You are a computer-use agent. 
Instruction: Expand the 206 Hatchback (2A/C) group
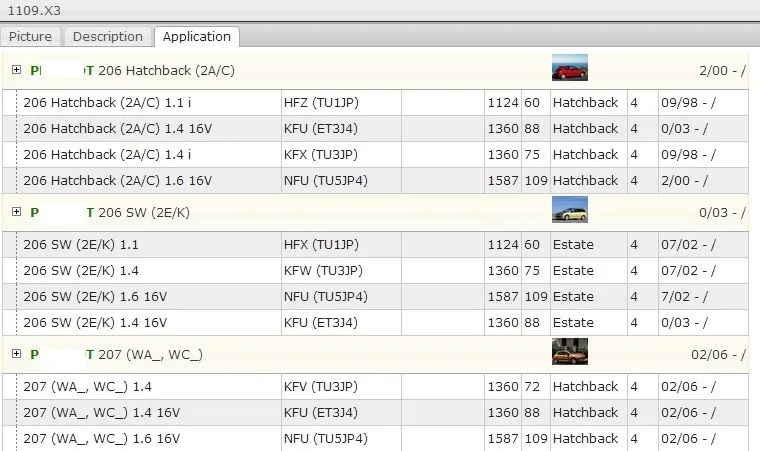(16, 70)
